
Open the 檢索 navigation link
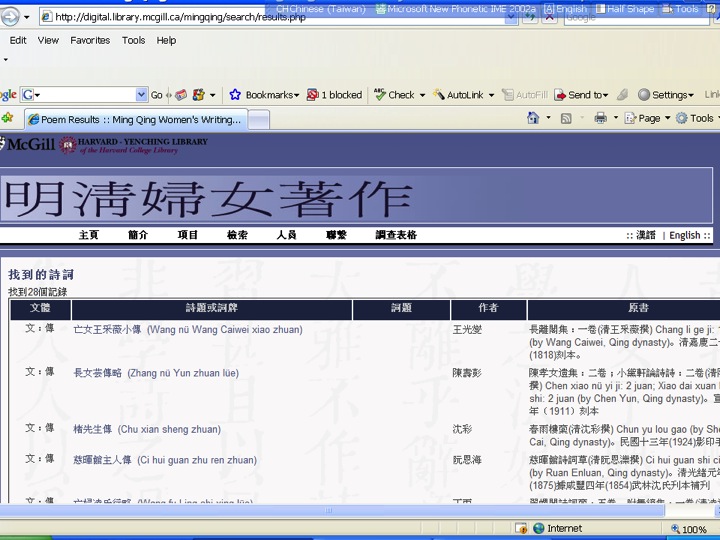(237, 235)
